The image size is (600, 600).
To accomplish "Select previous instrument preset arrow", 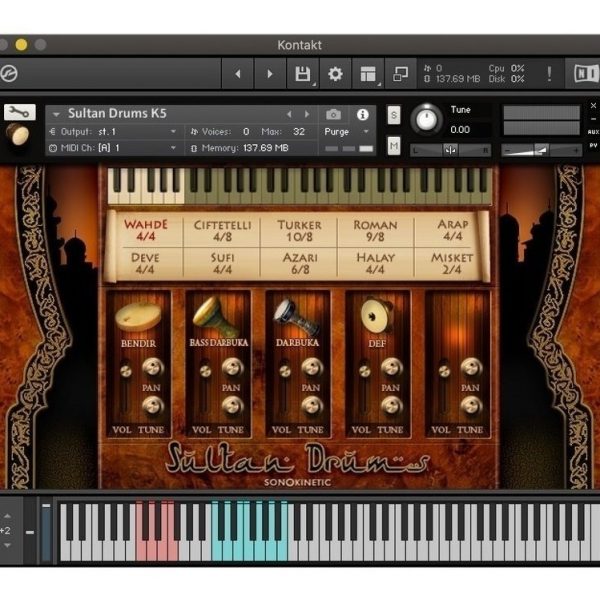I will tap(289, 114).
